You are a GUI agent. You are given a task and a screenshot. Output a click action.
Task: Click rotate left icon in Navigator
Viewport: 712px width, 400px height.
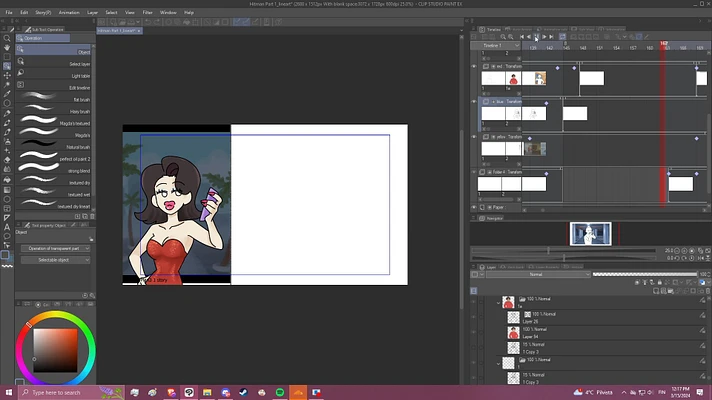pyautogui.click(x=677, y=258)
